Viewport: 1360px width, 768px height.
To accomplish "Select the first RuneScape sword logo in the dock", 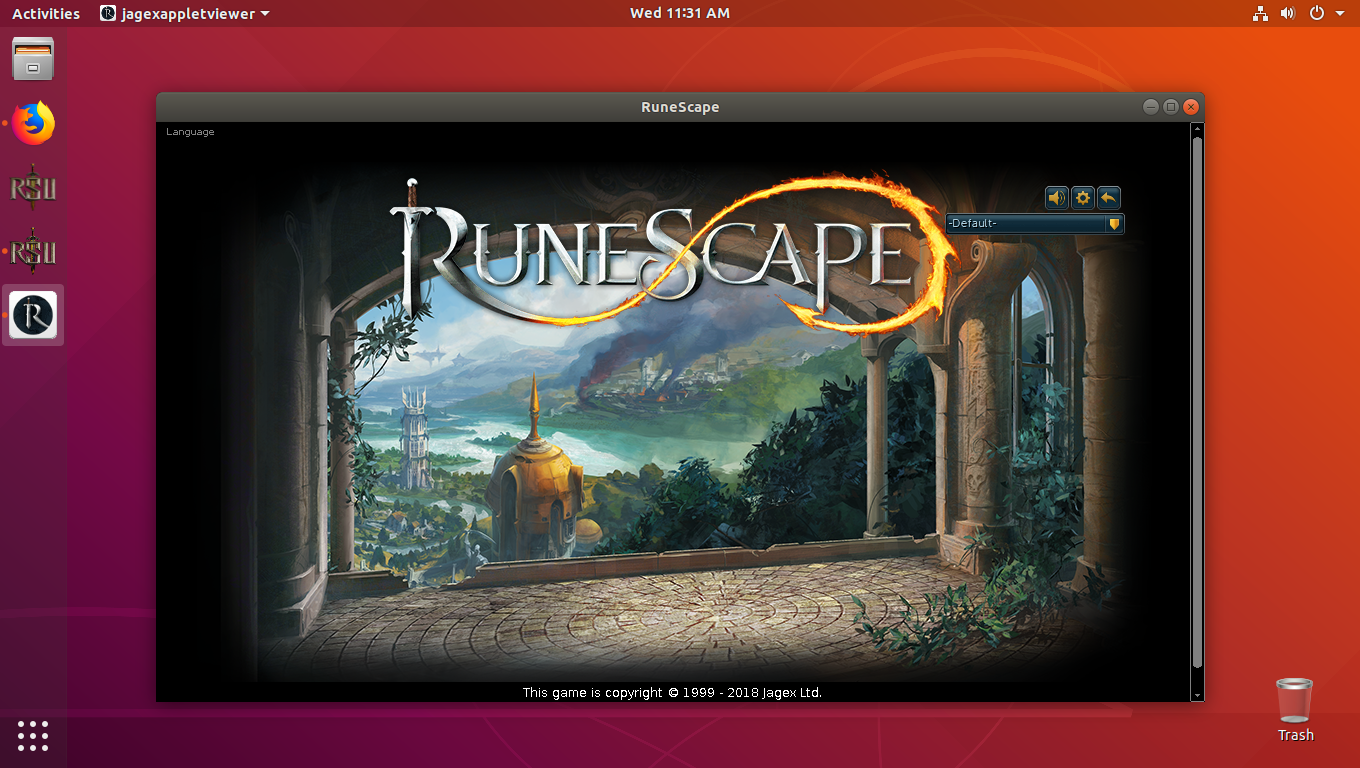I will coord(33,187).
